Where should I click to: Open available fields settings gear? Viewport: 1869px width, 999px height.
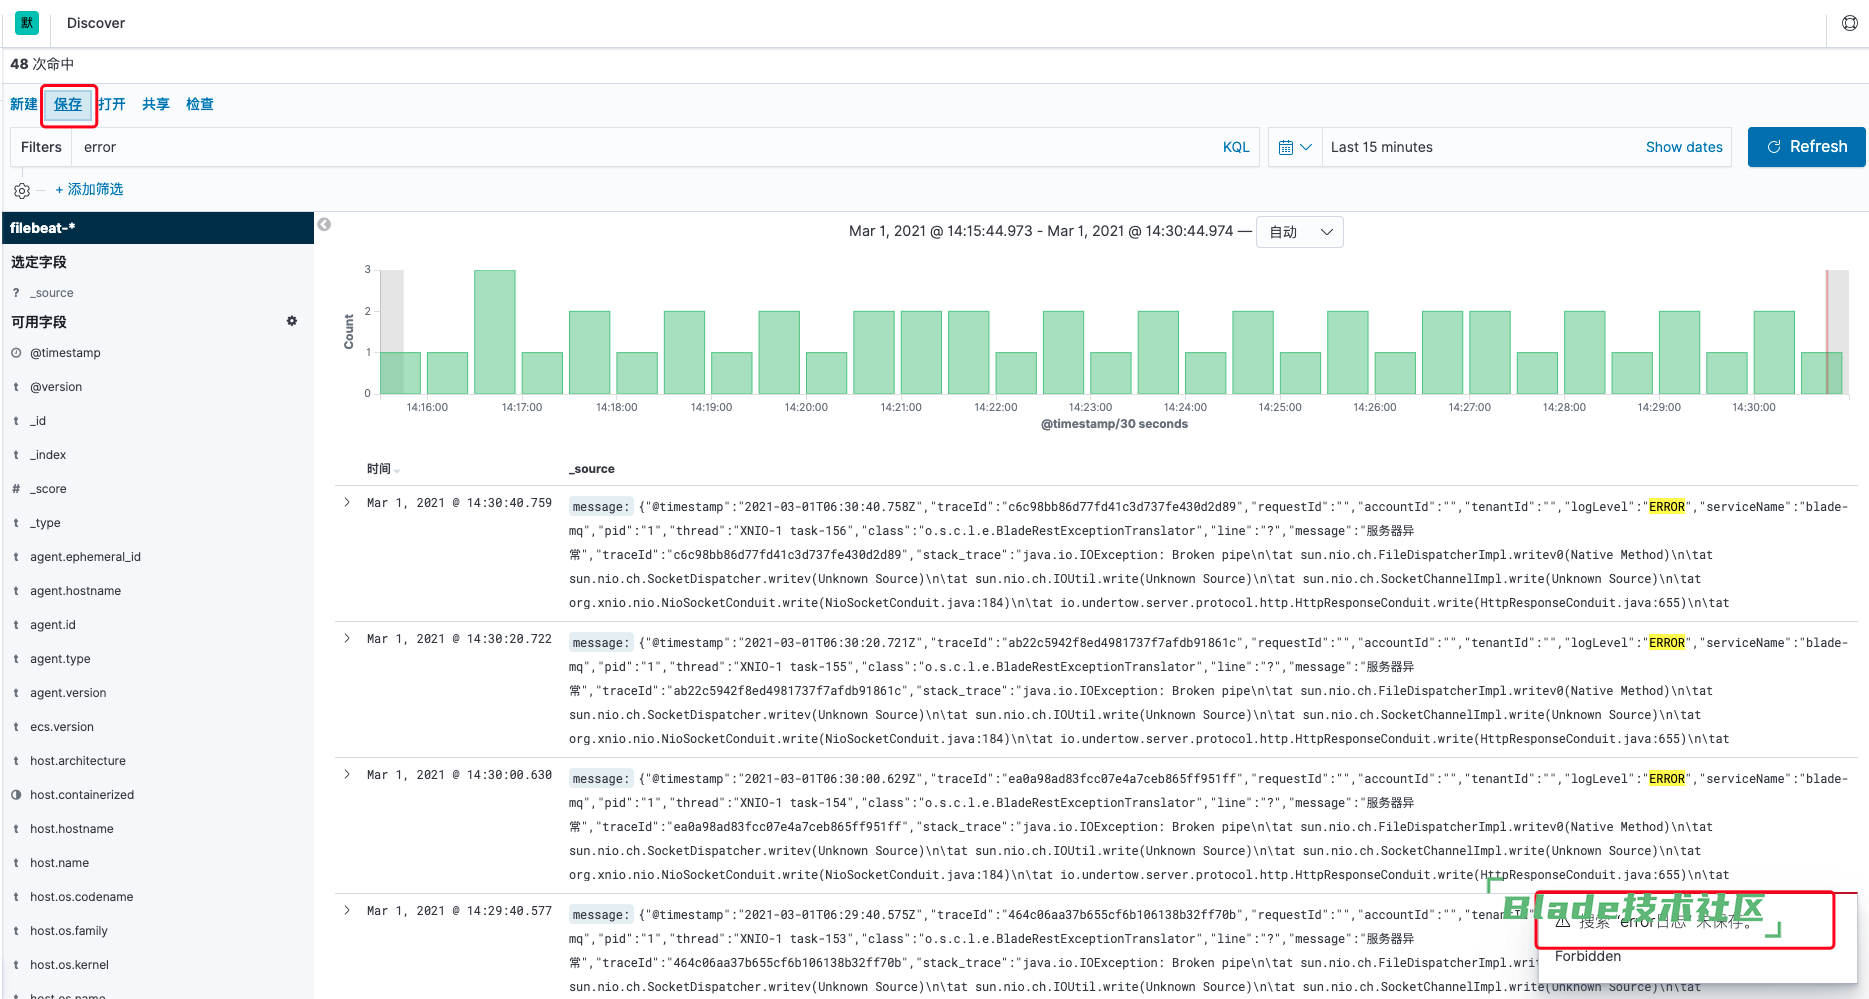point(292,321)
